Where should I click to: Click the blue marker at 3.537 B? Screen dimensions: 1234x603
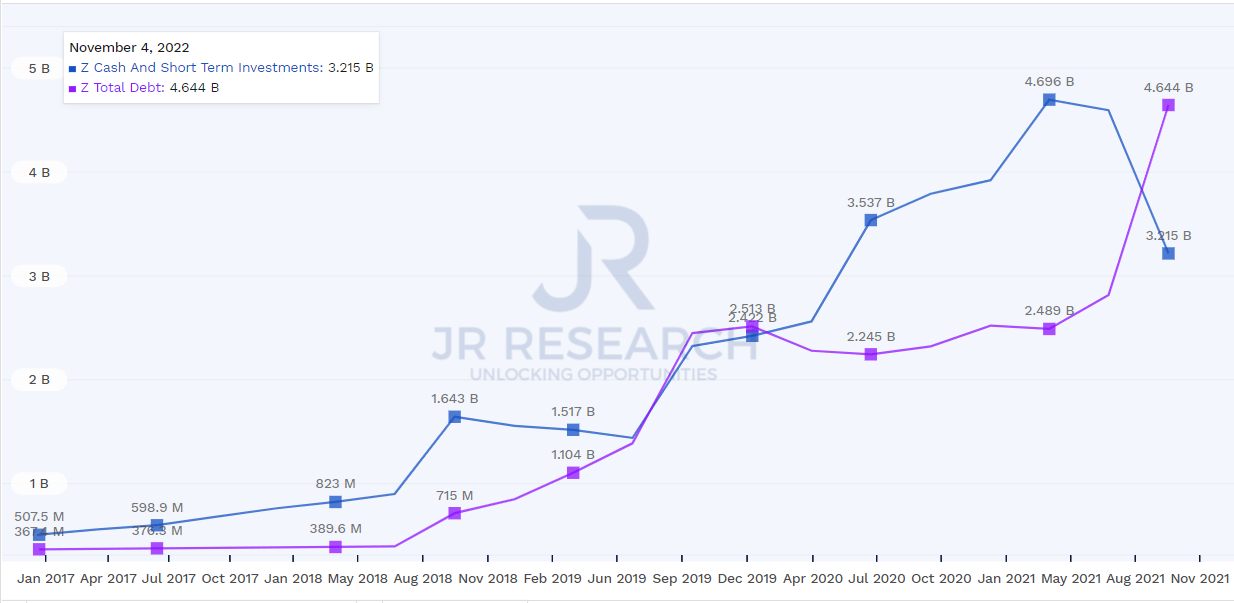point(872,220)
